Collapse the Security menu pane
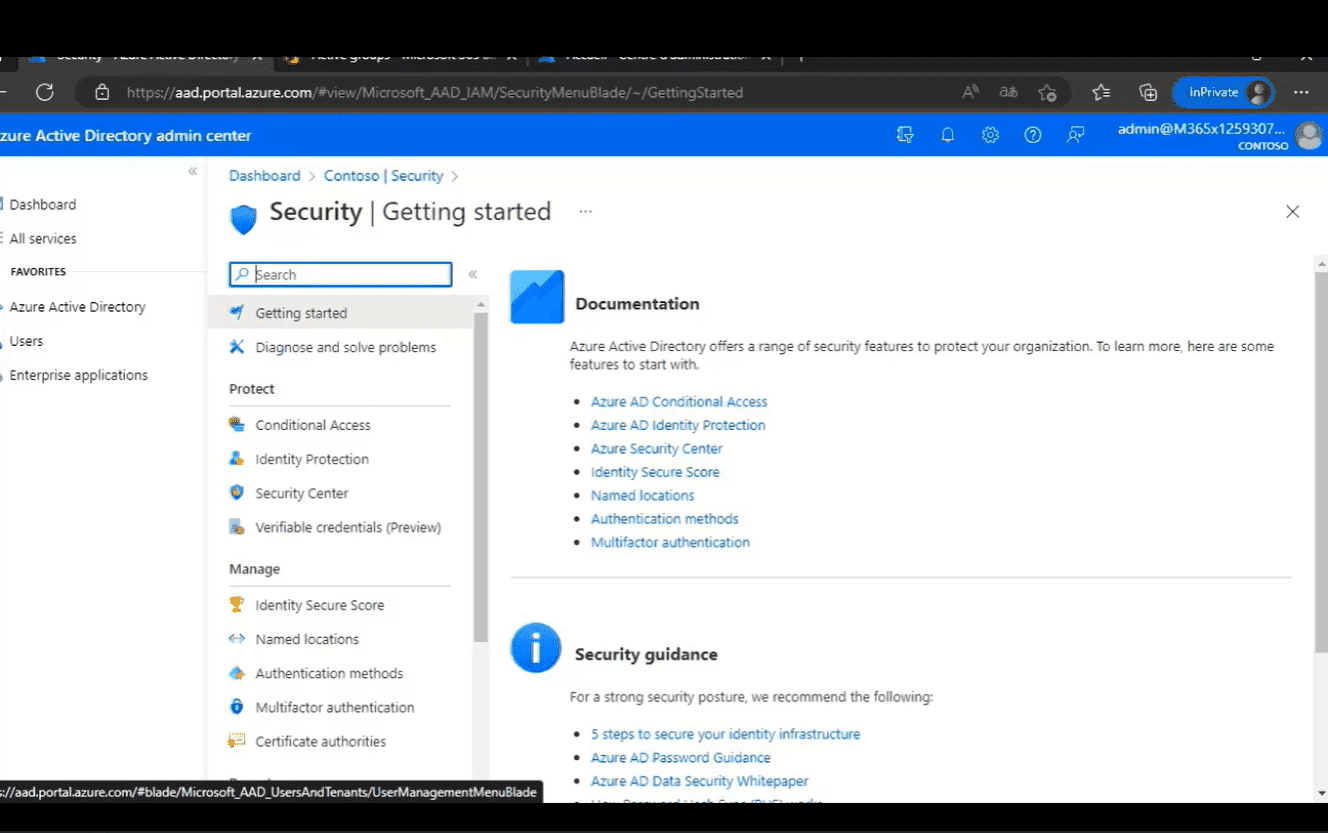 [x=472, y=273]
